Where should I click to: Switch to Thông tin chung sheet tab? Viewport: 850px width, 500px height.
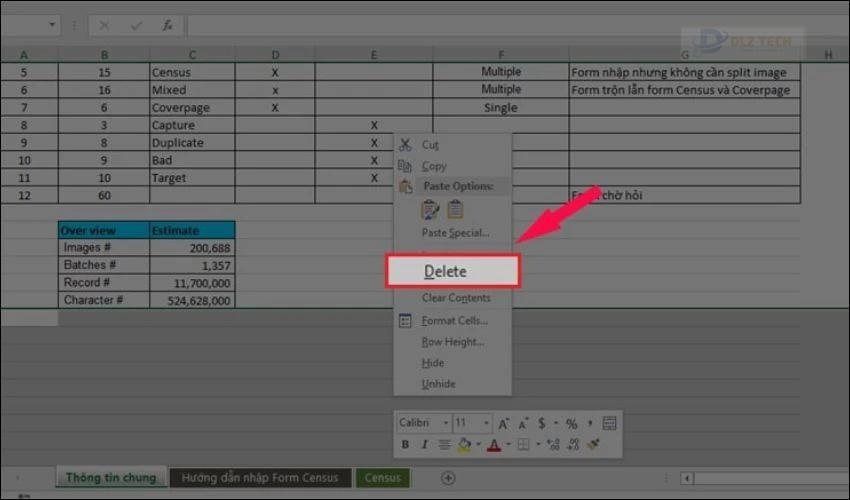click(x=111, y=478)
